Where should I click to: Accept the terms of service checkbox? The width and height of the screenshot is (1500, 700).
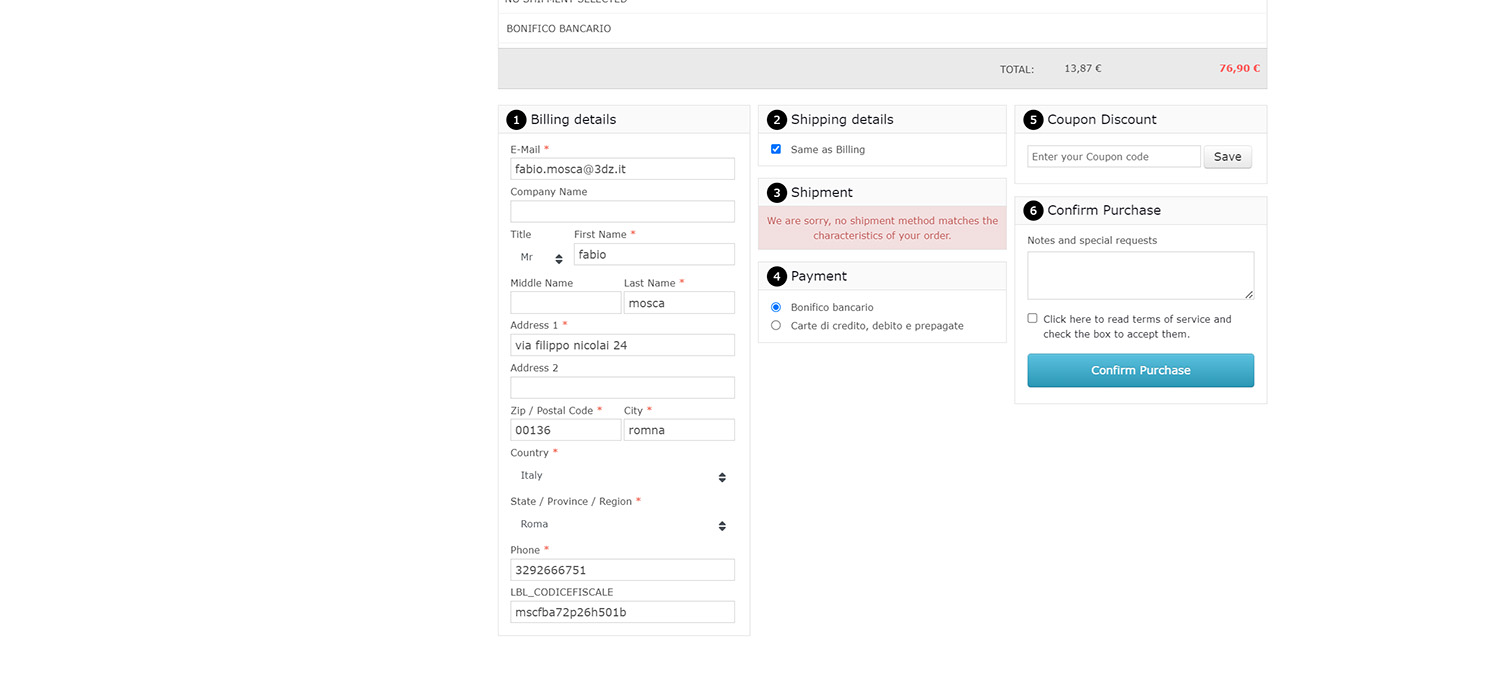click(1033, 318)
